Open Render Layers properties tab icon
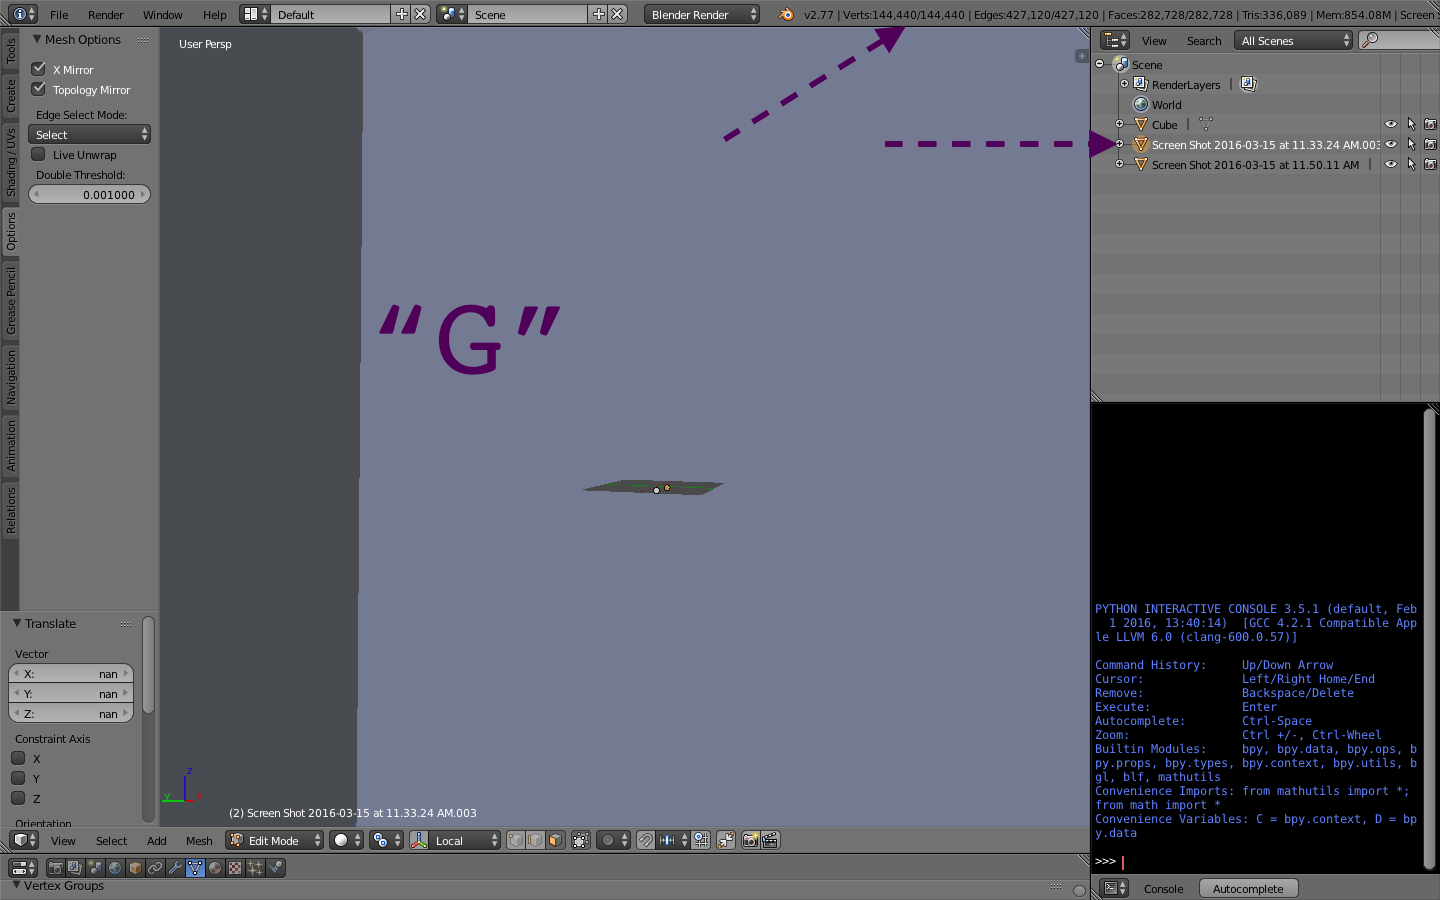The image size is (1440, 900). (x=75, y=868)
